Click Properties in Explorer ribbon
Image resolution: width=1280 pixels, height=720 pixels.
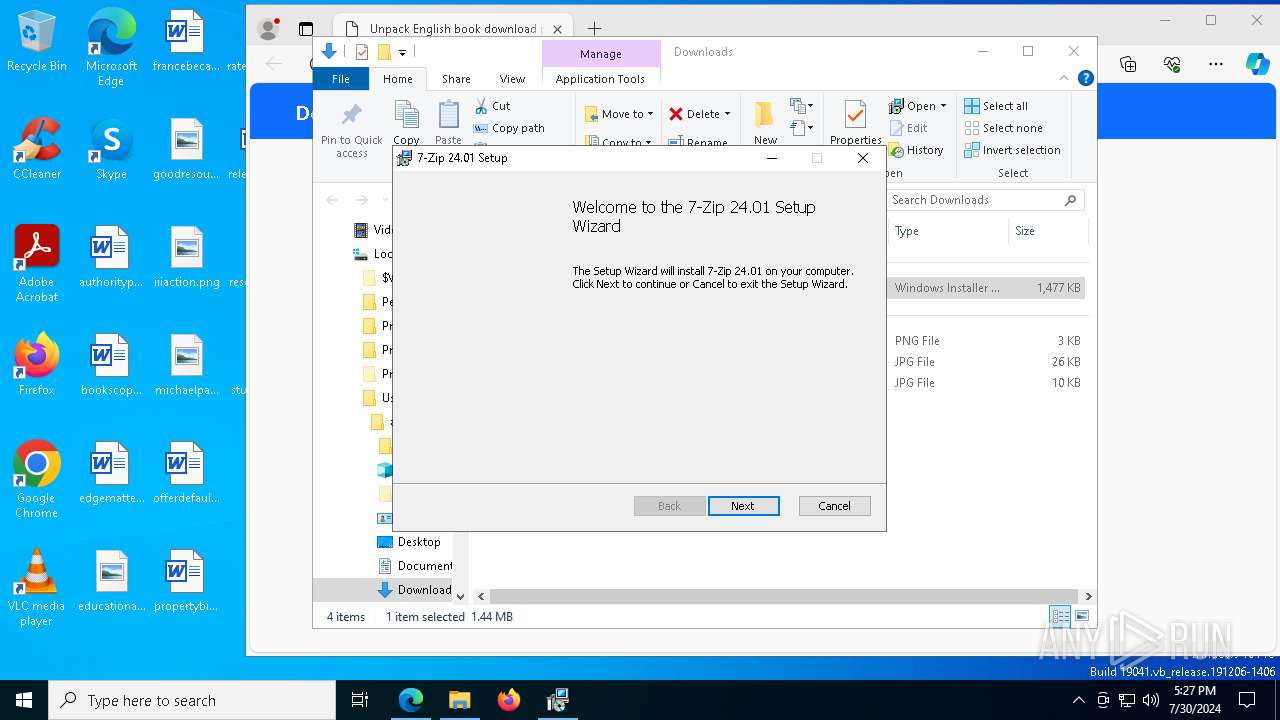click(x=855, y=123)
